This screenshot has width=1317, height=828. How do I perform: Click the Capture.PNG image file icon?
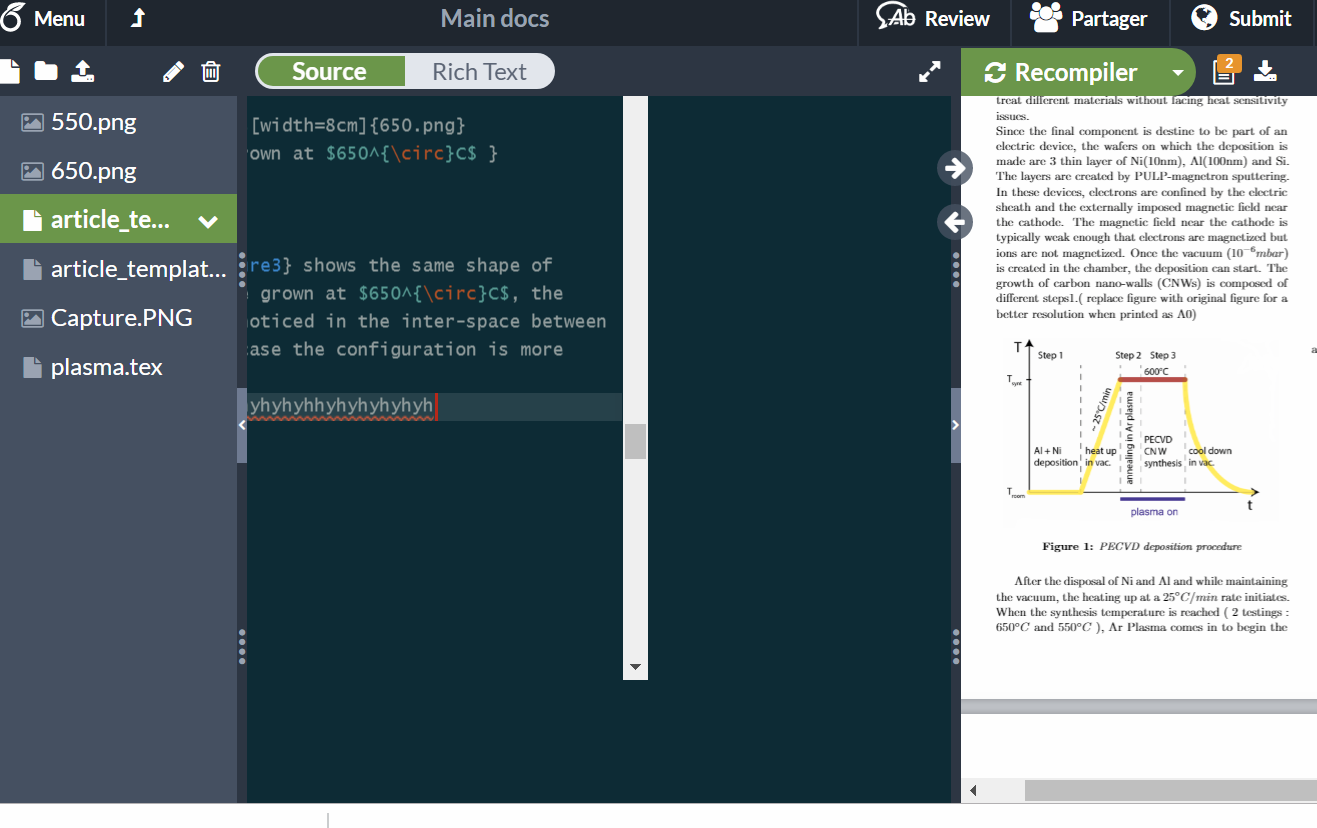coord(32,319)
